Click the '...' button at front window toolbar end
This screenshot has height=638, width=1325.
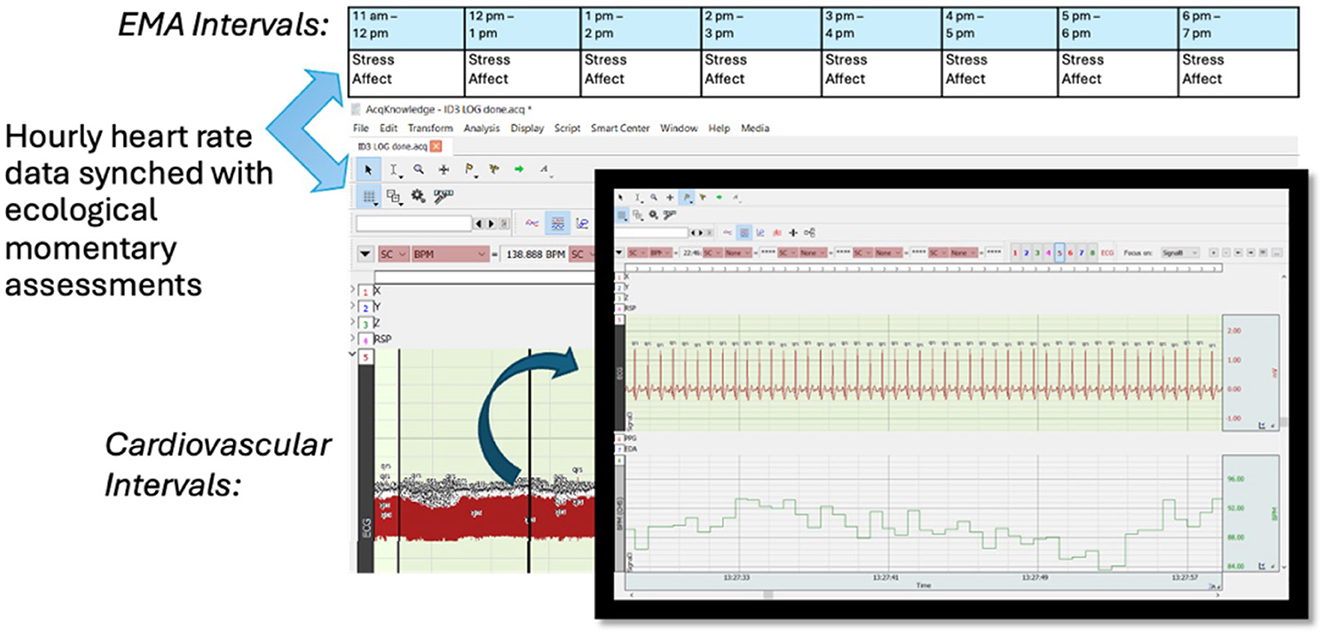1276,253
